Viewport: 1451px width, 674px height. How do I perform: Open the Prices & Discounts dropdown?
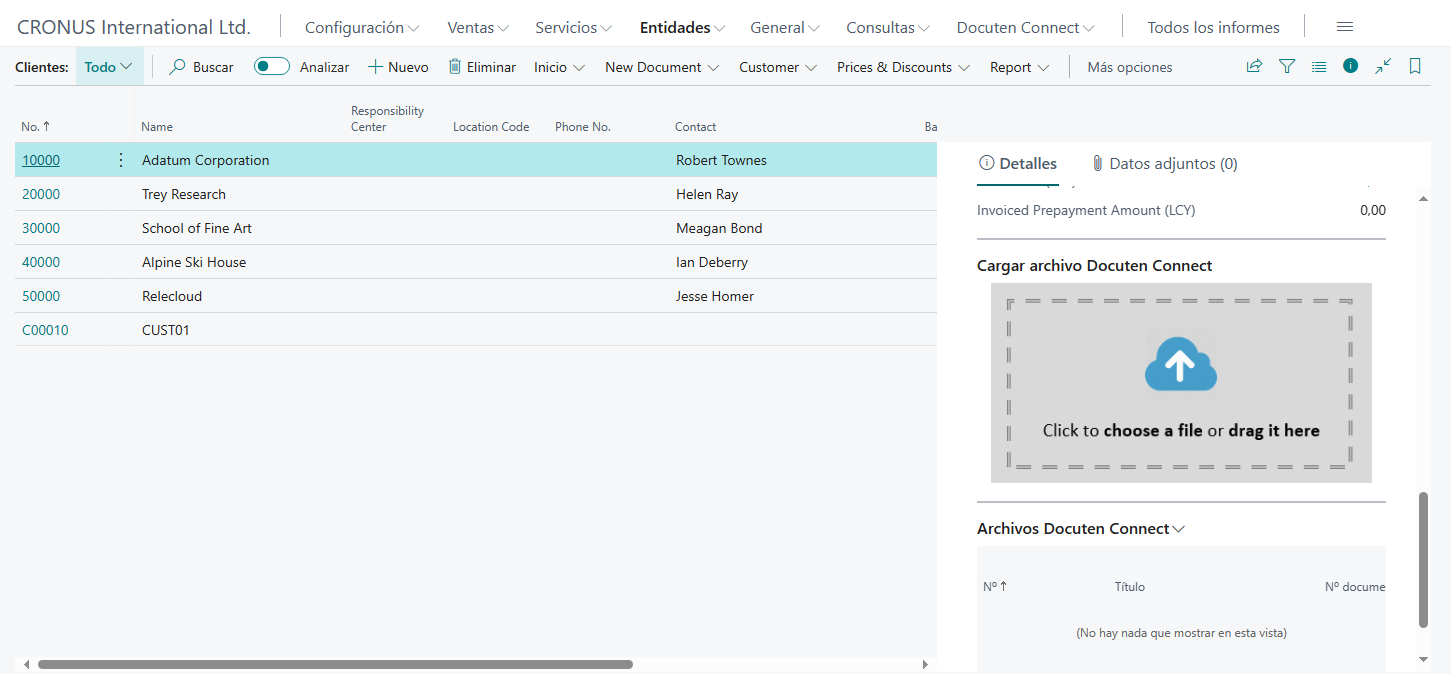[x=903, y=67]
